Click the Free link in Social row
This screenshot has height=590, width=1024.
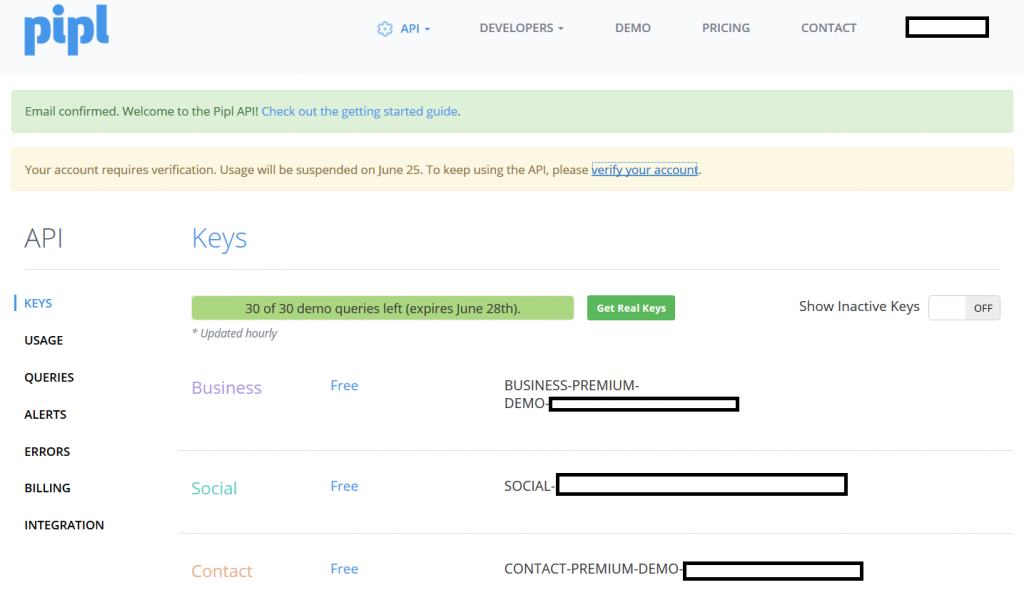pyautogui.click(x=344, y=486)
